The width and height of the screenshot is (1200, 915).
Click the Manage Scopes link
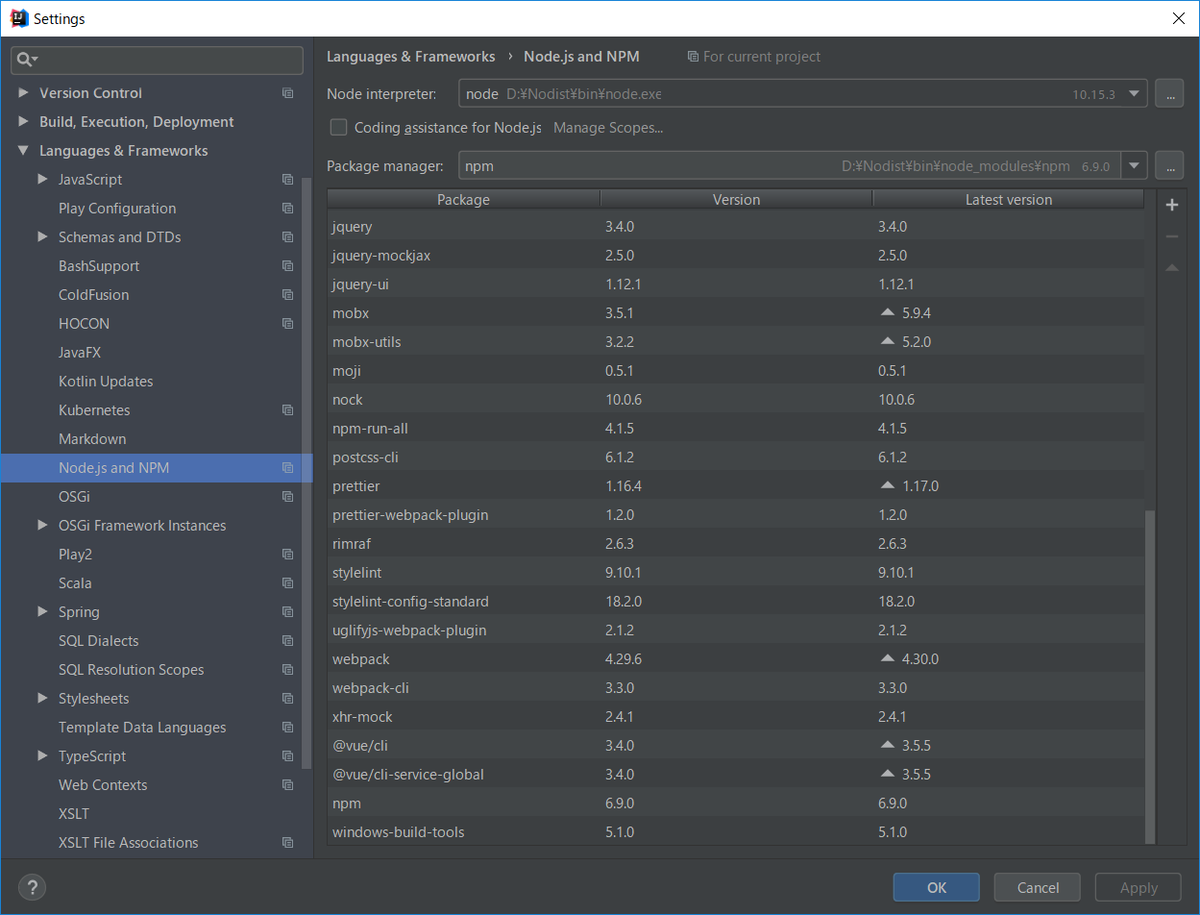tap(608, 128)
